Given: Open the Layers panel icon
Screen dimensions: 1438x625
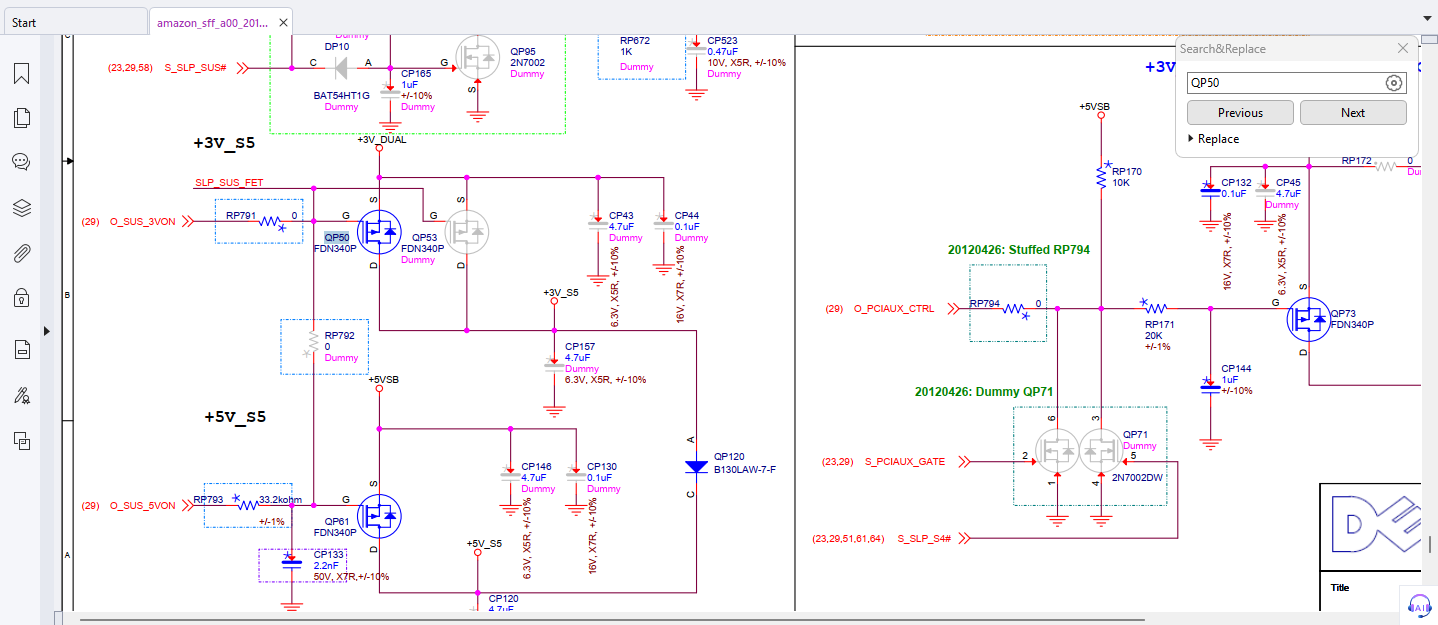Looking at the screenshot, I should click(x=21, y=208).
